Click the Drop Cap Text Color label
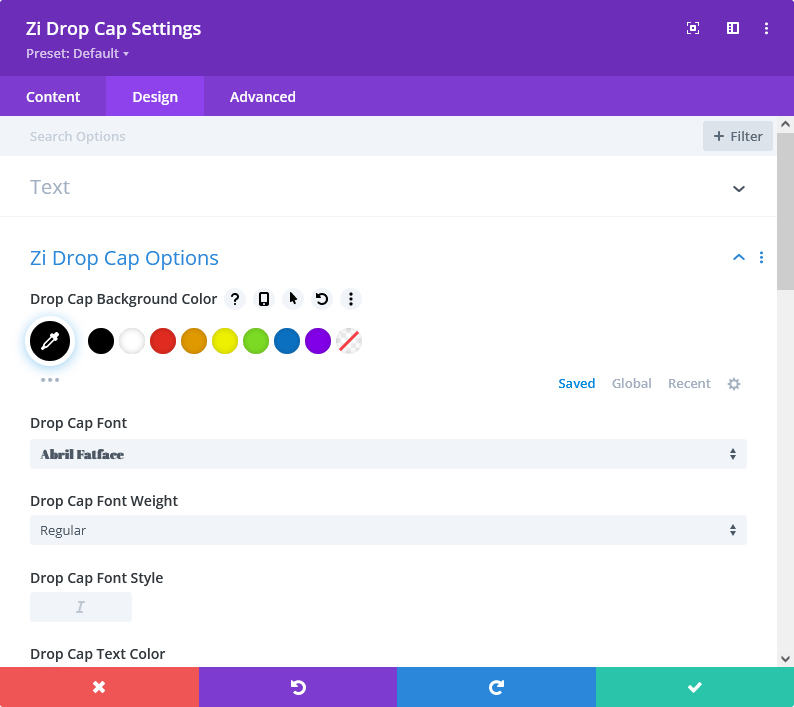Viewport: 794px width, 707px height. (98, 654)
